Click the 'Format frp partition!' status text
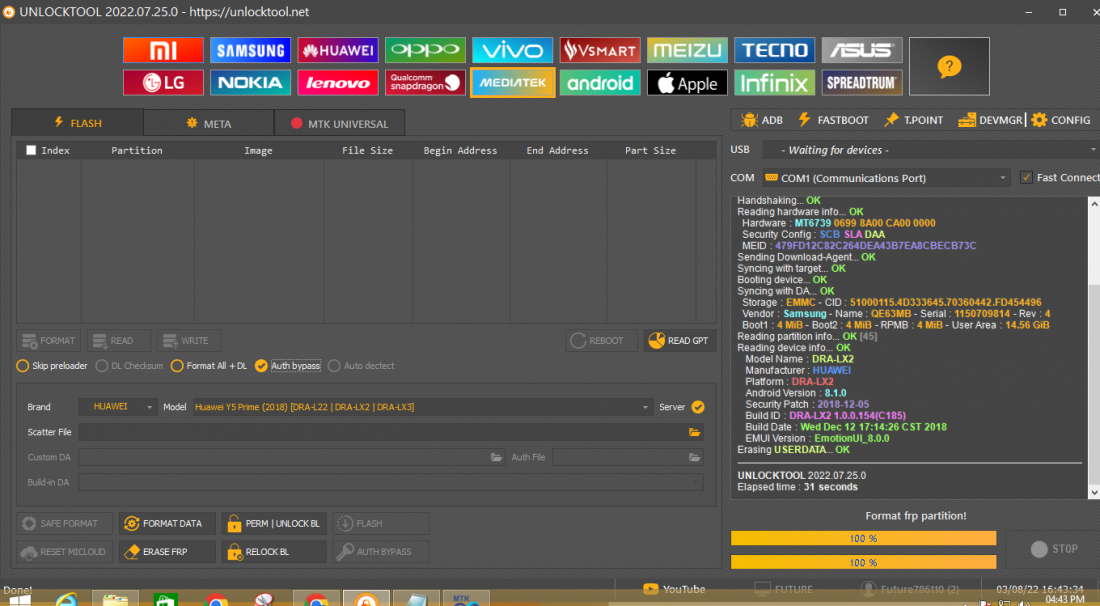 915,516
